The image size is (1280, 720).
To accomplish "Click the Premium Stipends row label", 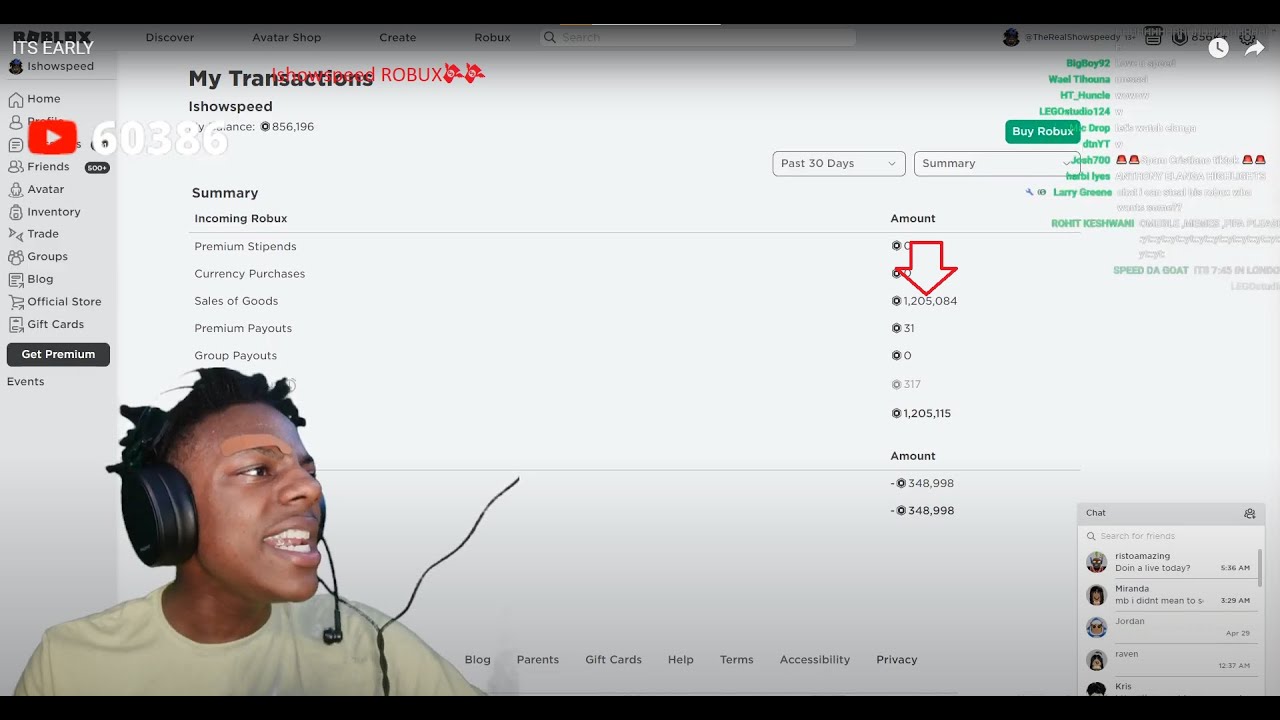I will pyautogui.click(x=245, y=246).
